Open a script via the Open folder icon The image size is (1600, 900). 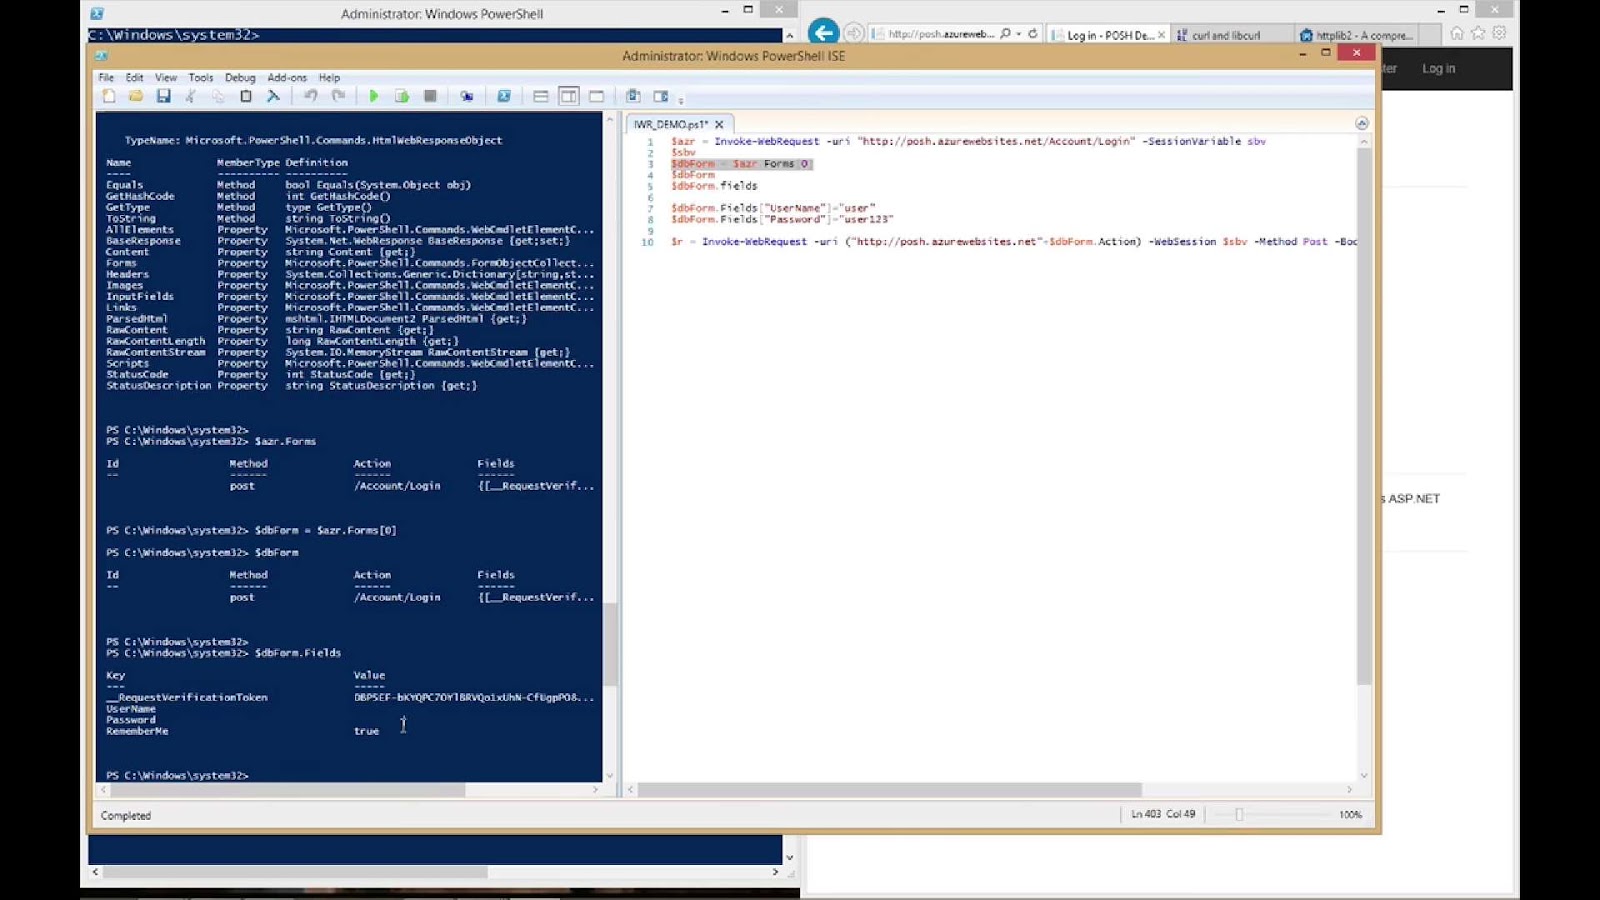click(x=137, y=96)
